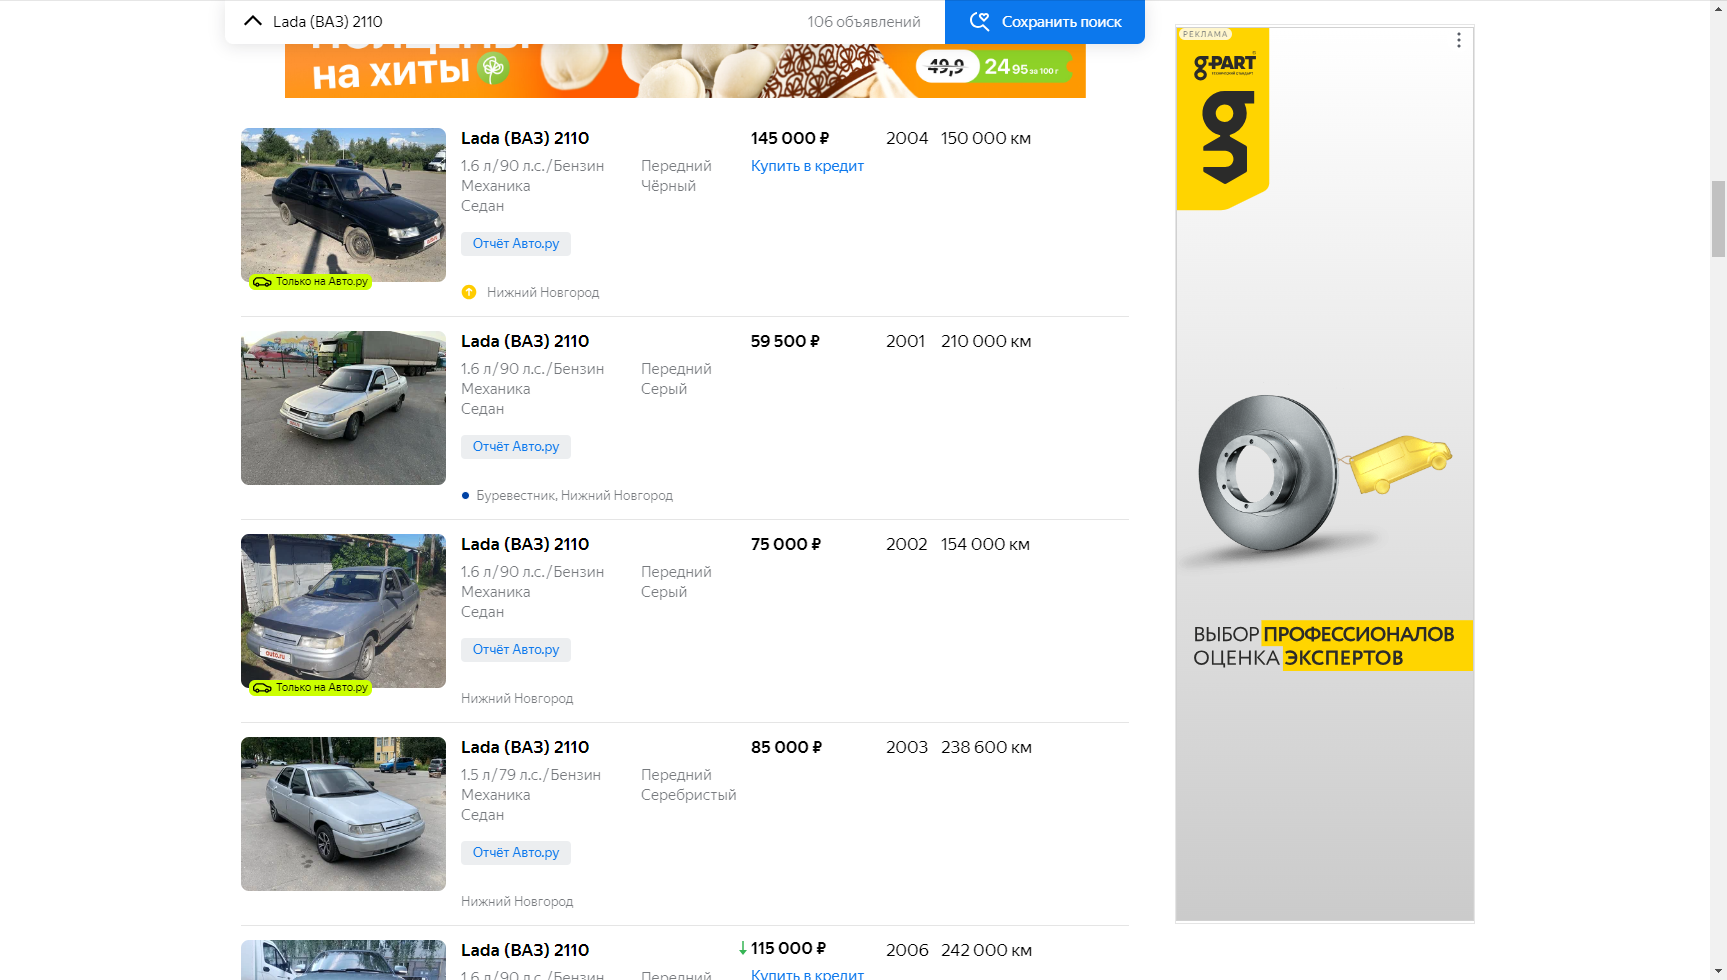Screen dimensions: 1727x980
Task: Open the 59 500 ₽ Lada photo thumbnail
Action: [x=343, y=408]
